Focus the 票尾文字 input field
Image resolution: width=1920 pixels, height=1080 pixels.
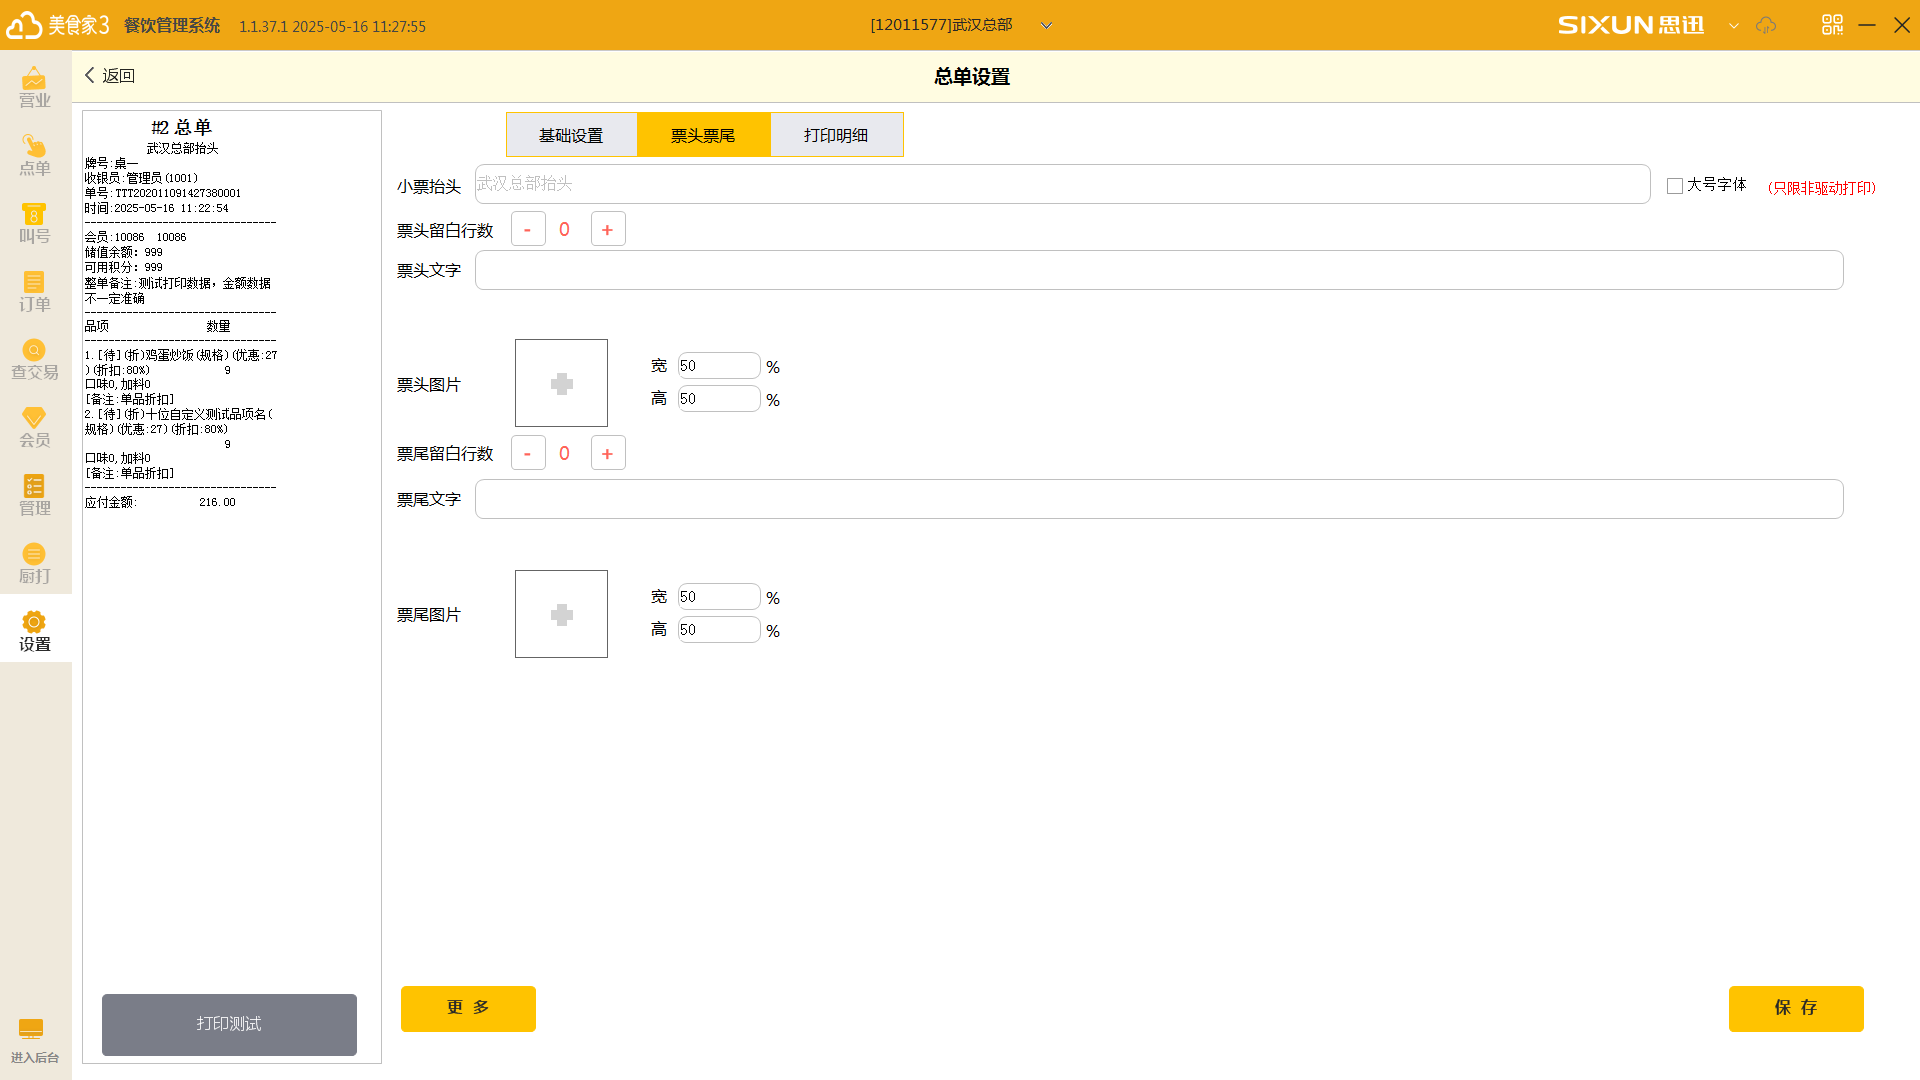point(1159,499)
